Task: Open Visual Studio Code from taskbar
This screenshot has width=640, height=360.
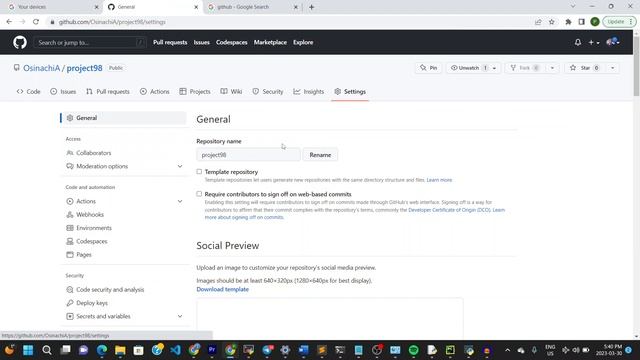Action: pyautogui.click(x=176, y=350)
